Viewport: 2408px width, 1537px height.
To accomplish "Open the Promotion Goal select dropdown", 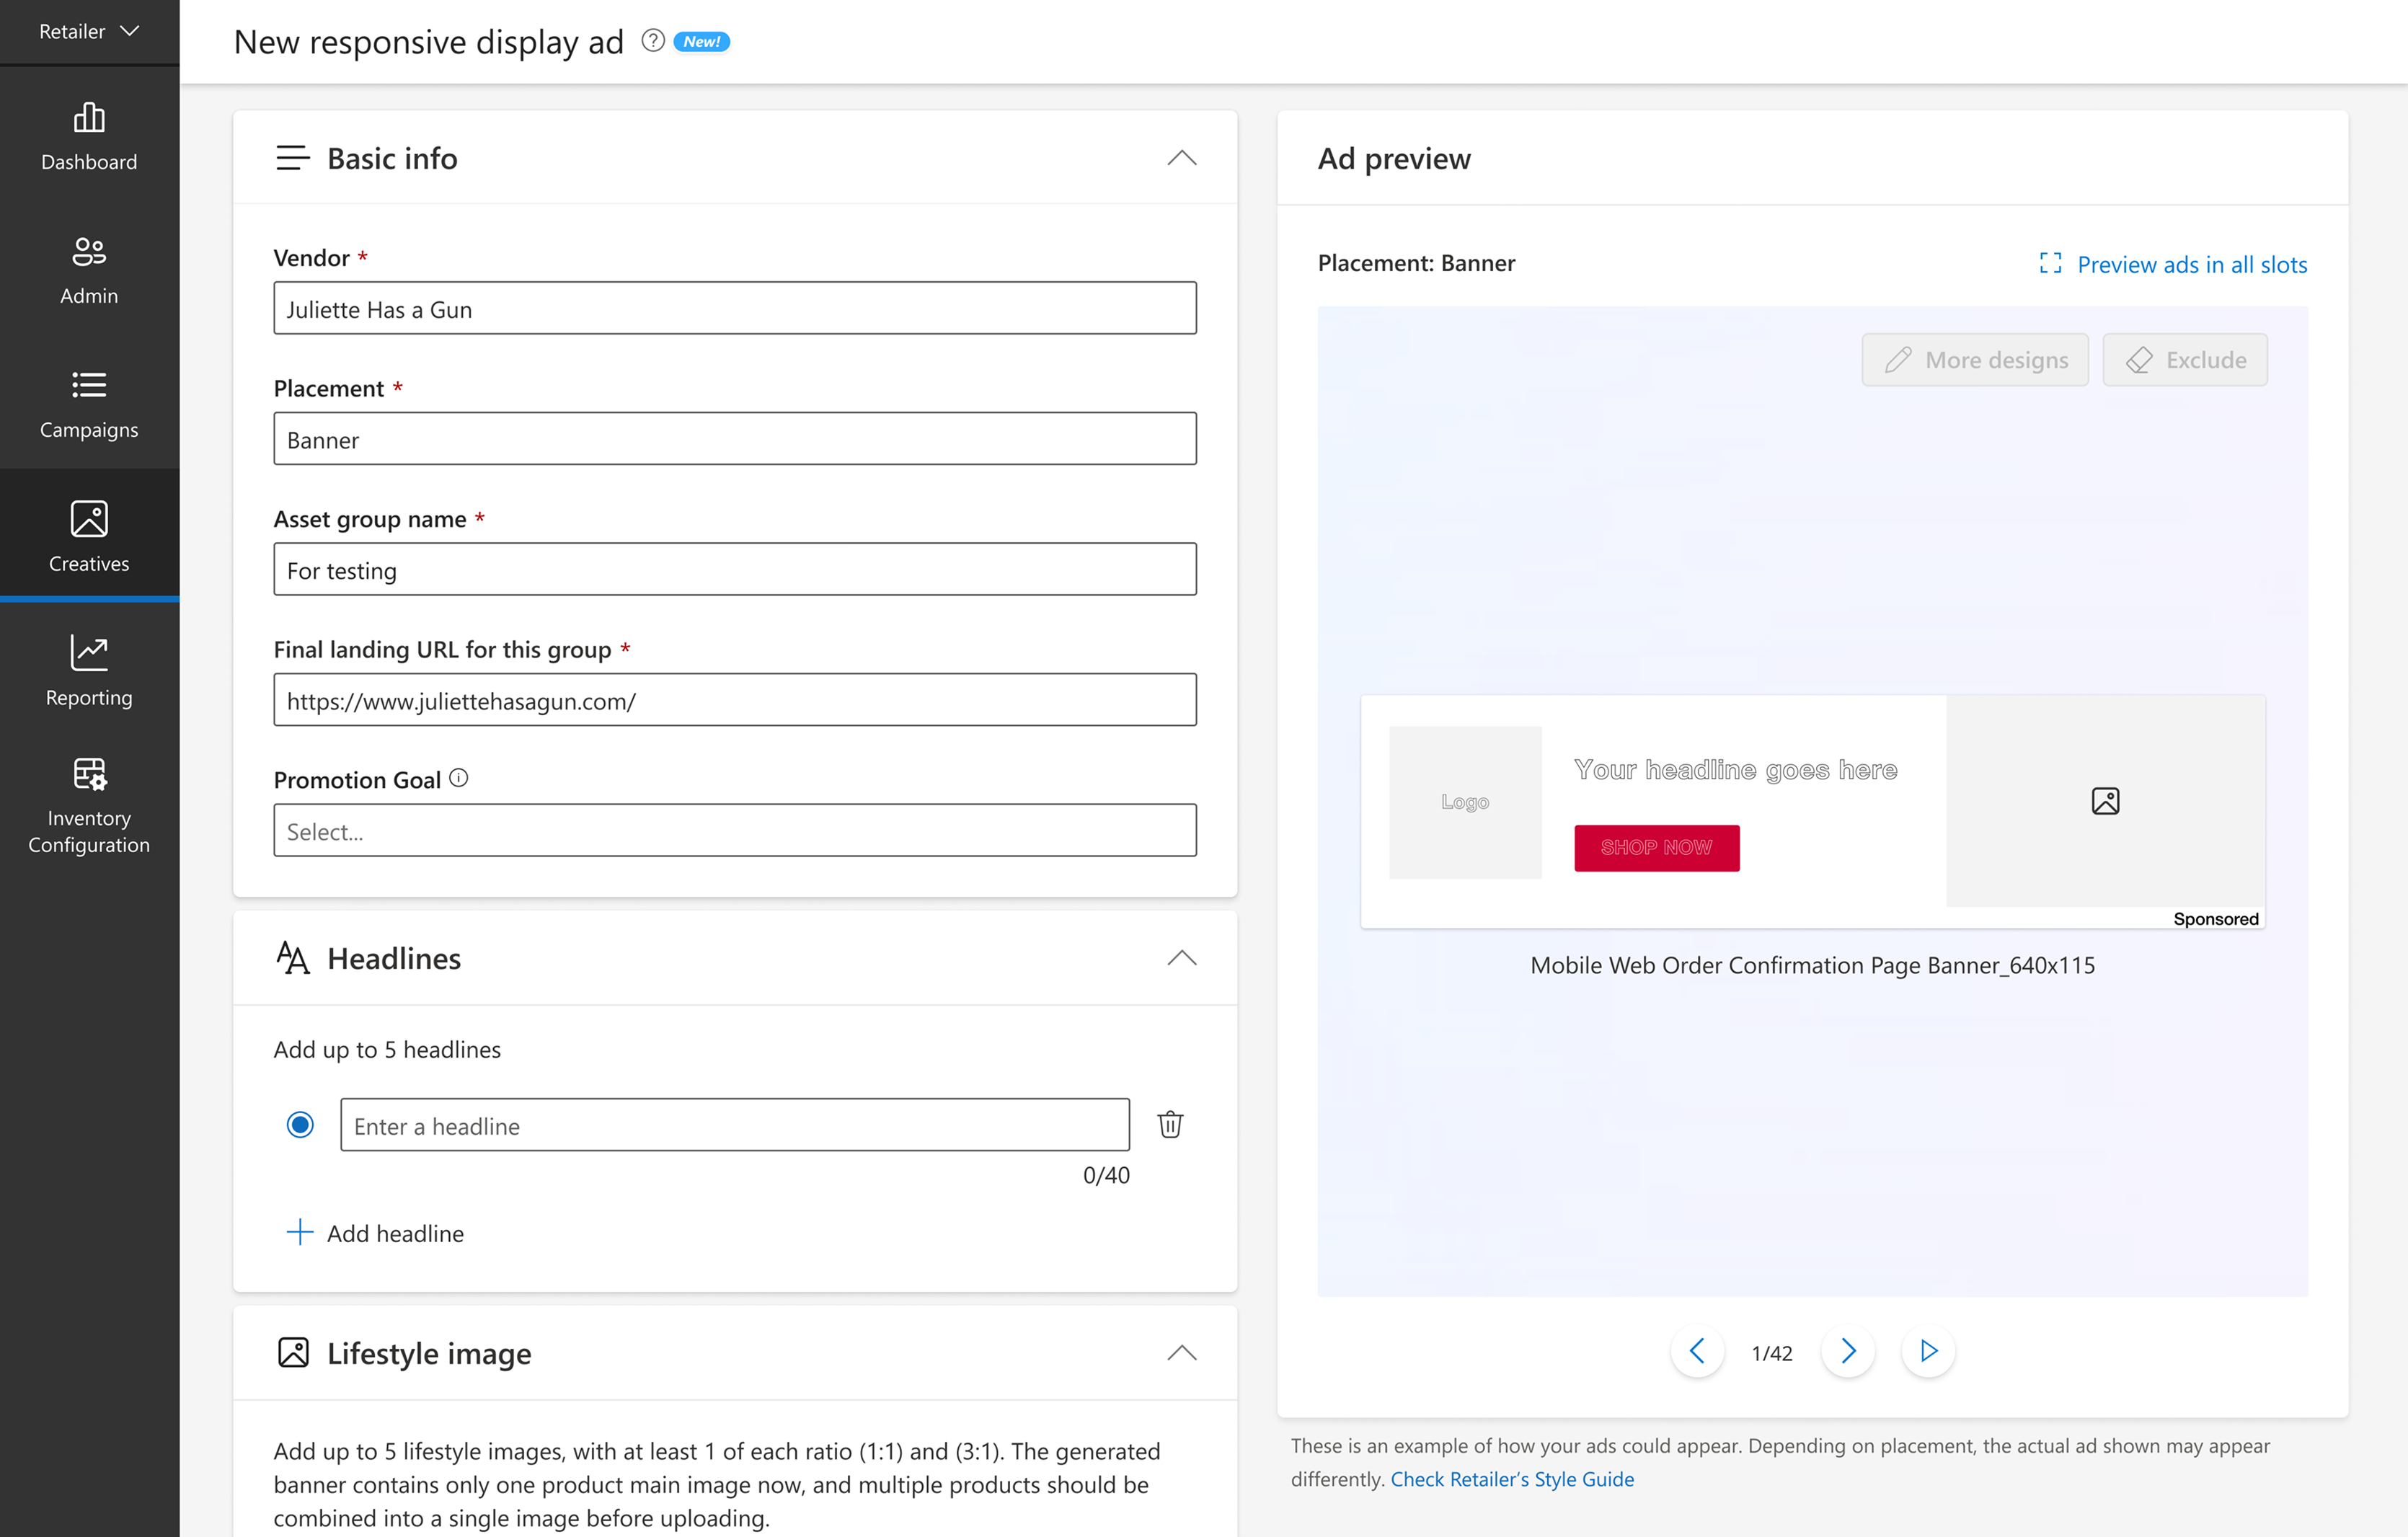I will pos(734,831).
